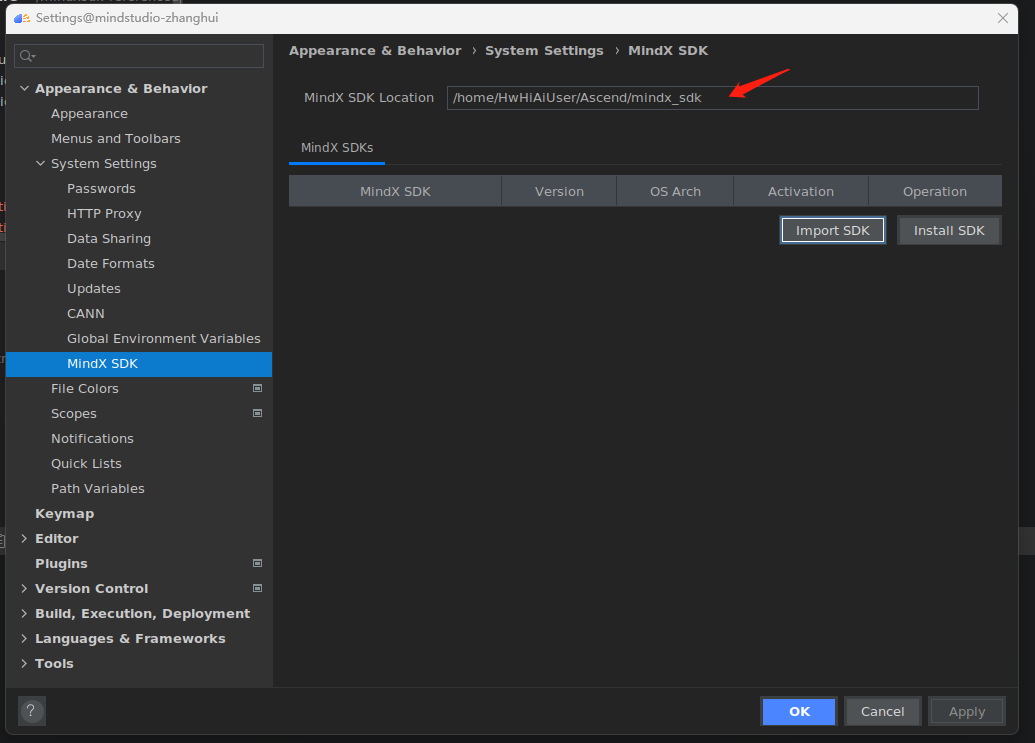The image size is (1035, 743).
Task: Open the Quick Lists page
Action: pyautogui.click(x=86, y=464)
